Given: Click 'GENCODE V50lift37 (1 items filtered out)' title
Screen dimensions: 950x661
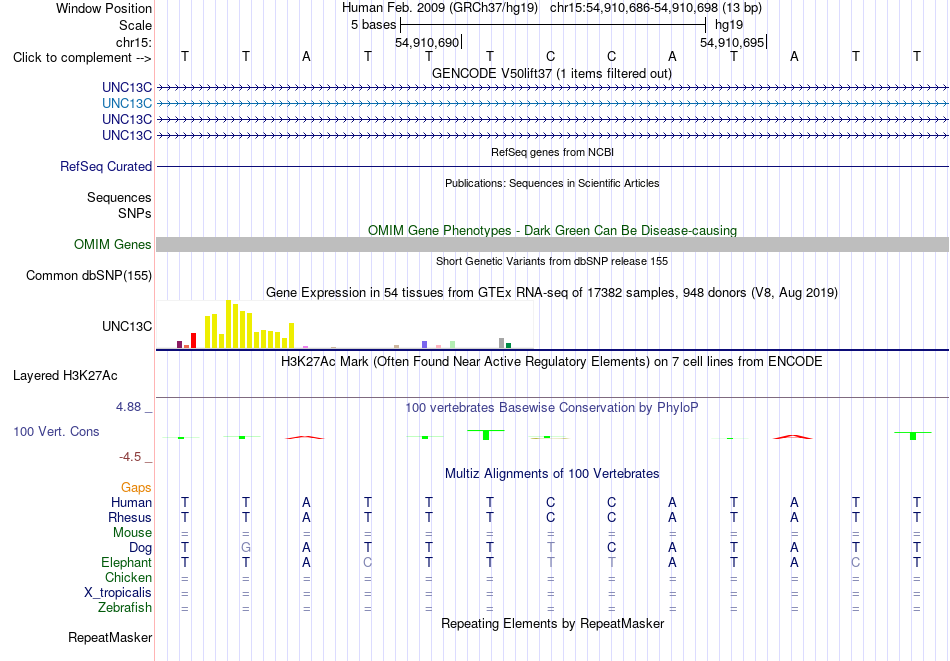Looking at the screenshot, I should pyautogui.click(x=552, y=74).
